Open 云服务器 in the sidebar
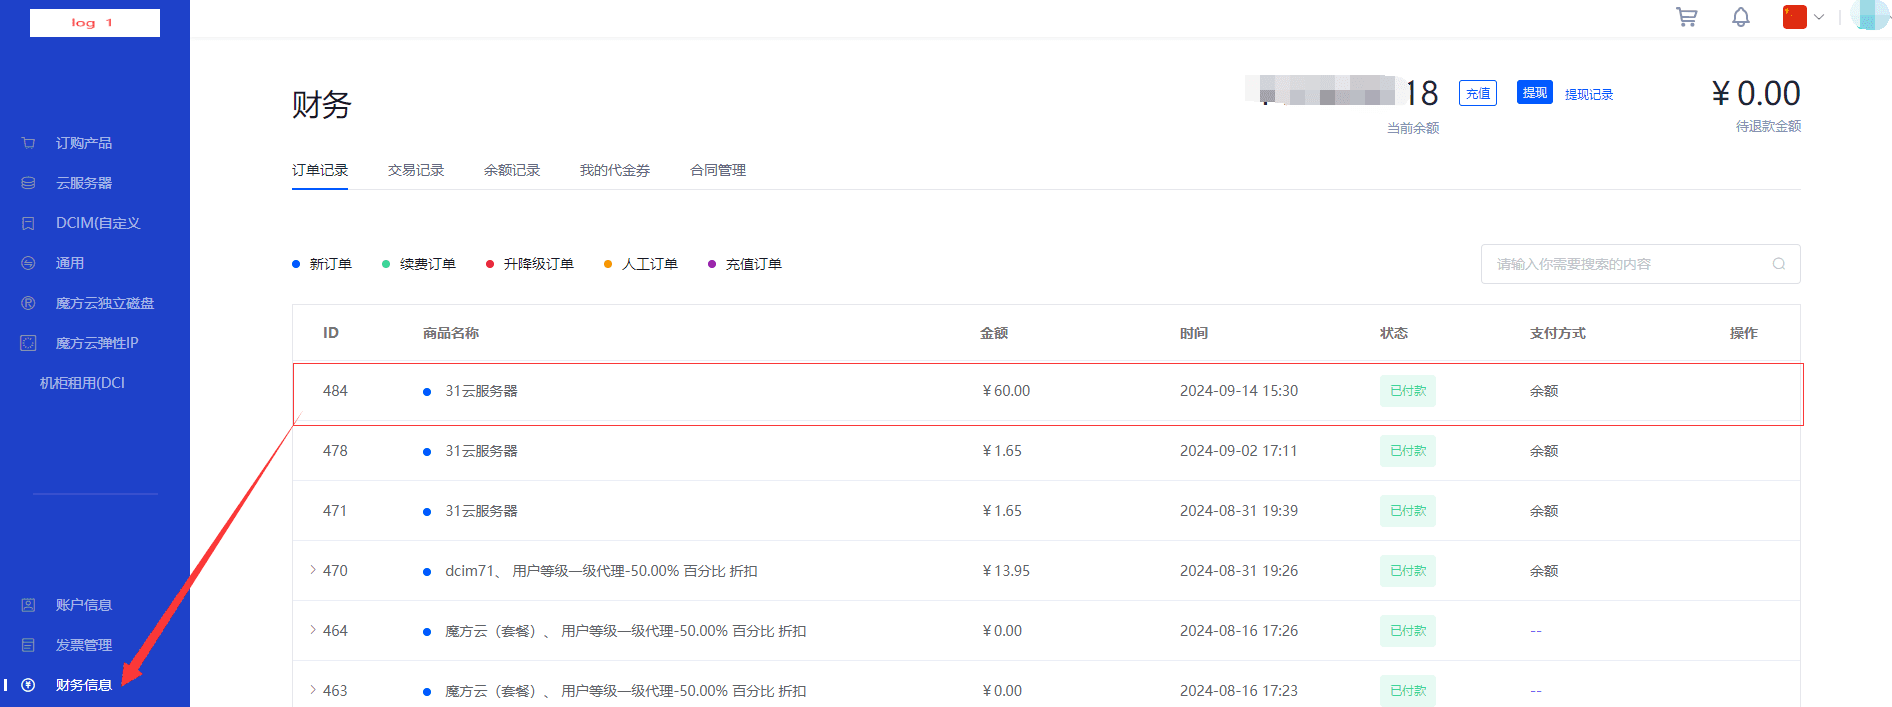The image size is (1892, 707). (84, 183)
